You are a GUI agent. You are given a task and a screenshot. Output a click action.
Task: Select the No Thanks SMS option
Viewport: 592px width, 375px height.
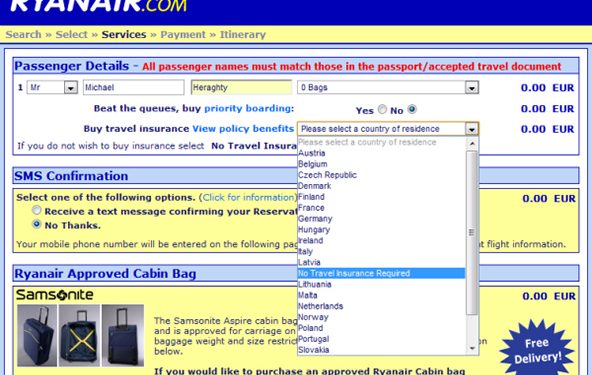point(37,224)
